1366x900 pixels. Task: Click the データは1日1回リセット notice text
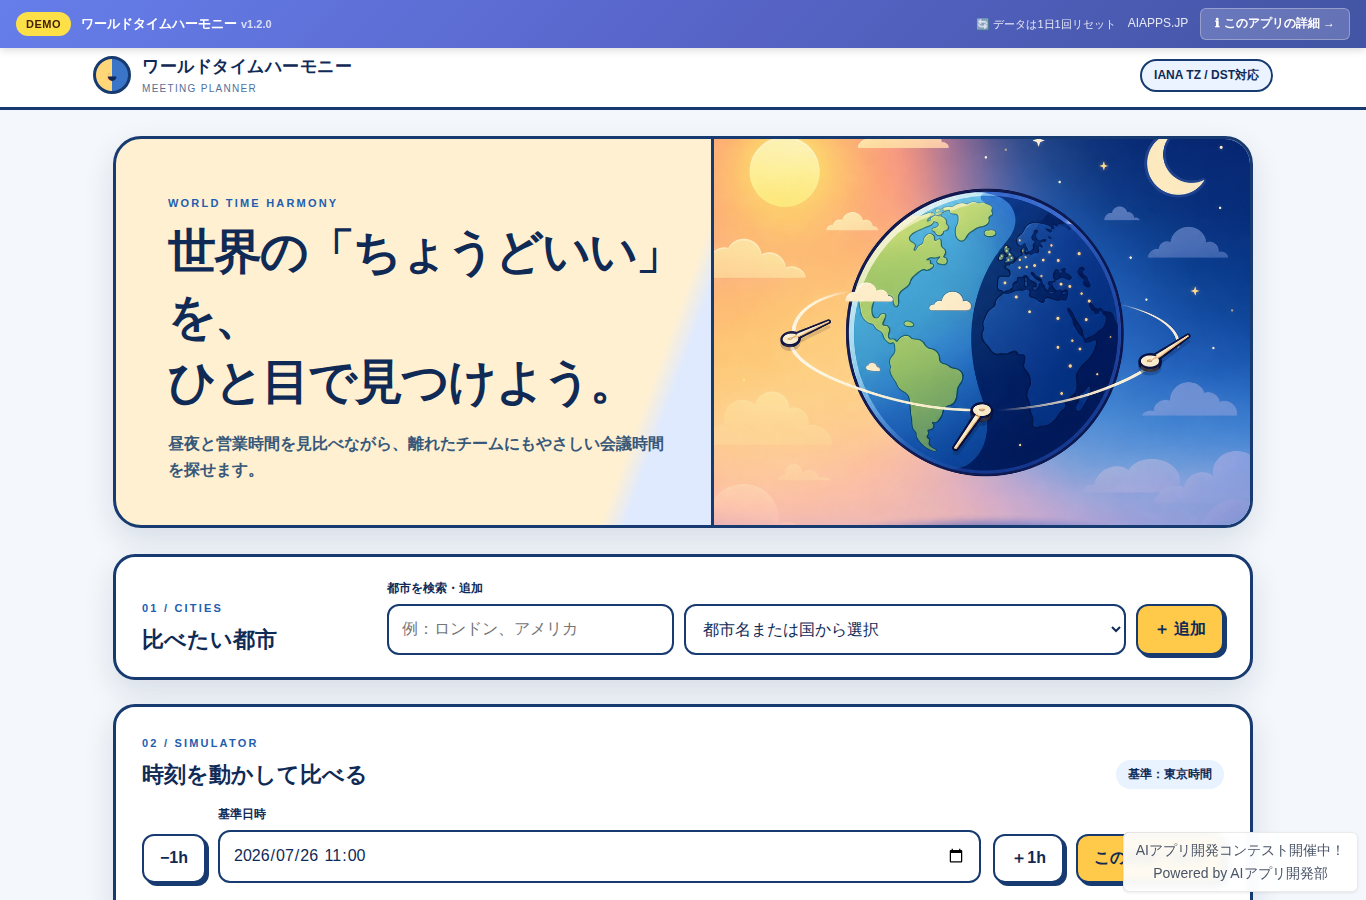[1045, 24]
